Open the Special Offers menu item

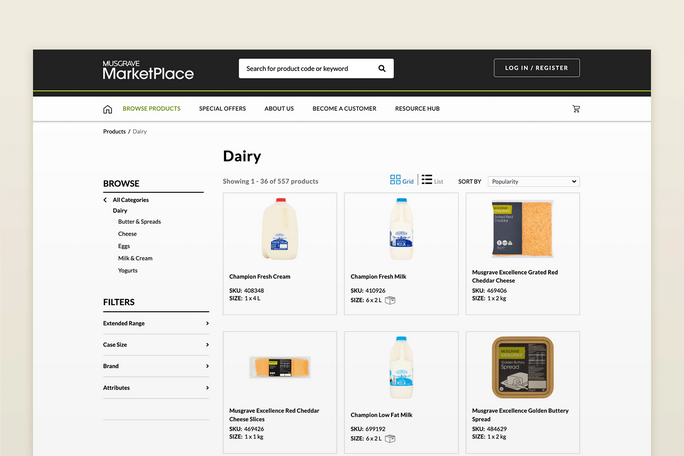point(222,109)
